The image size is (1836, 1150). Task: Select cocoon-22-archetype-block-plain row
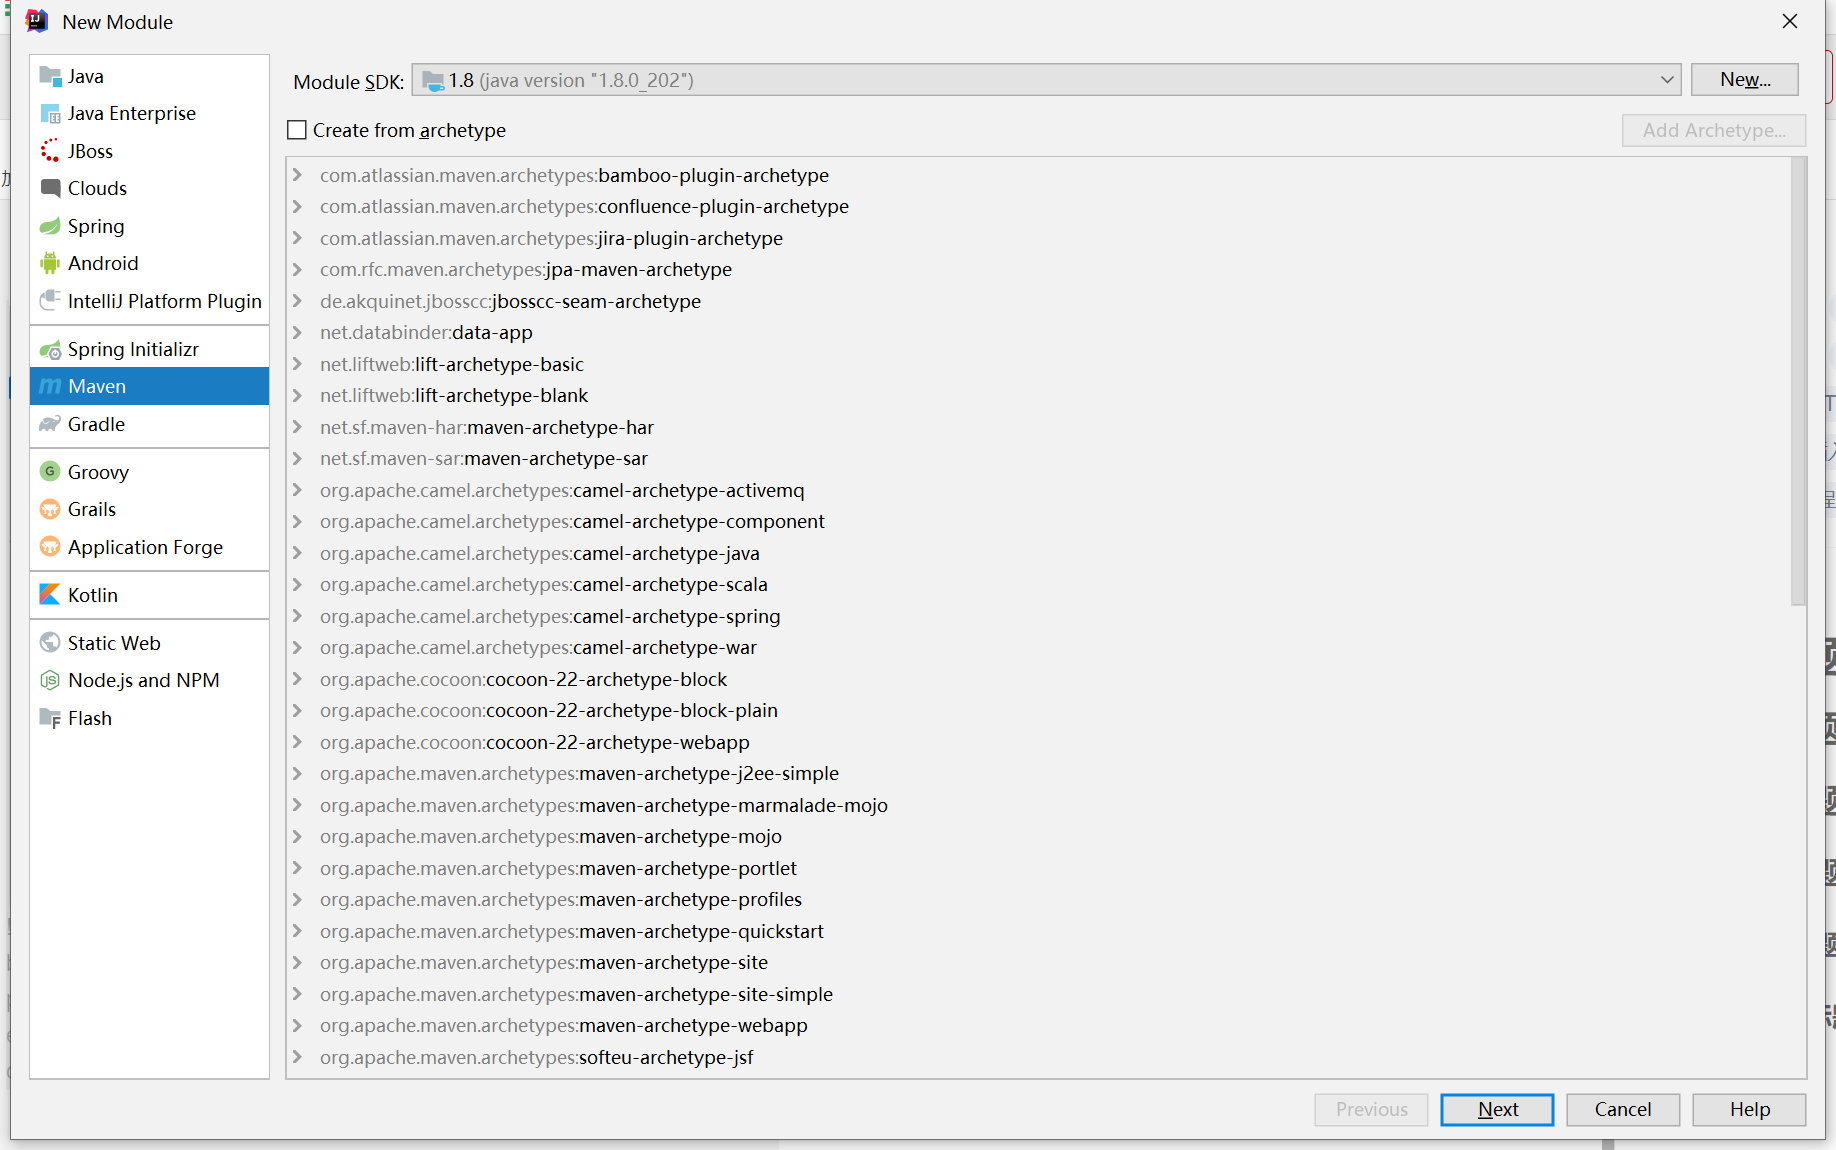(1038, 710)
